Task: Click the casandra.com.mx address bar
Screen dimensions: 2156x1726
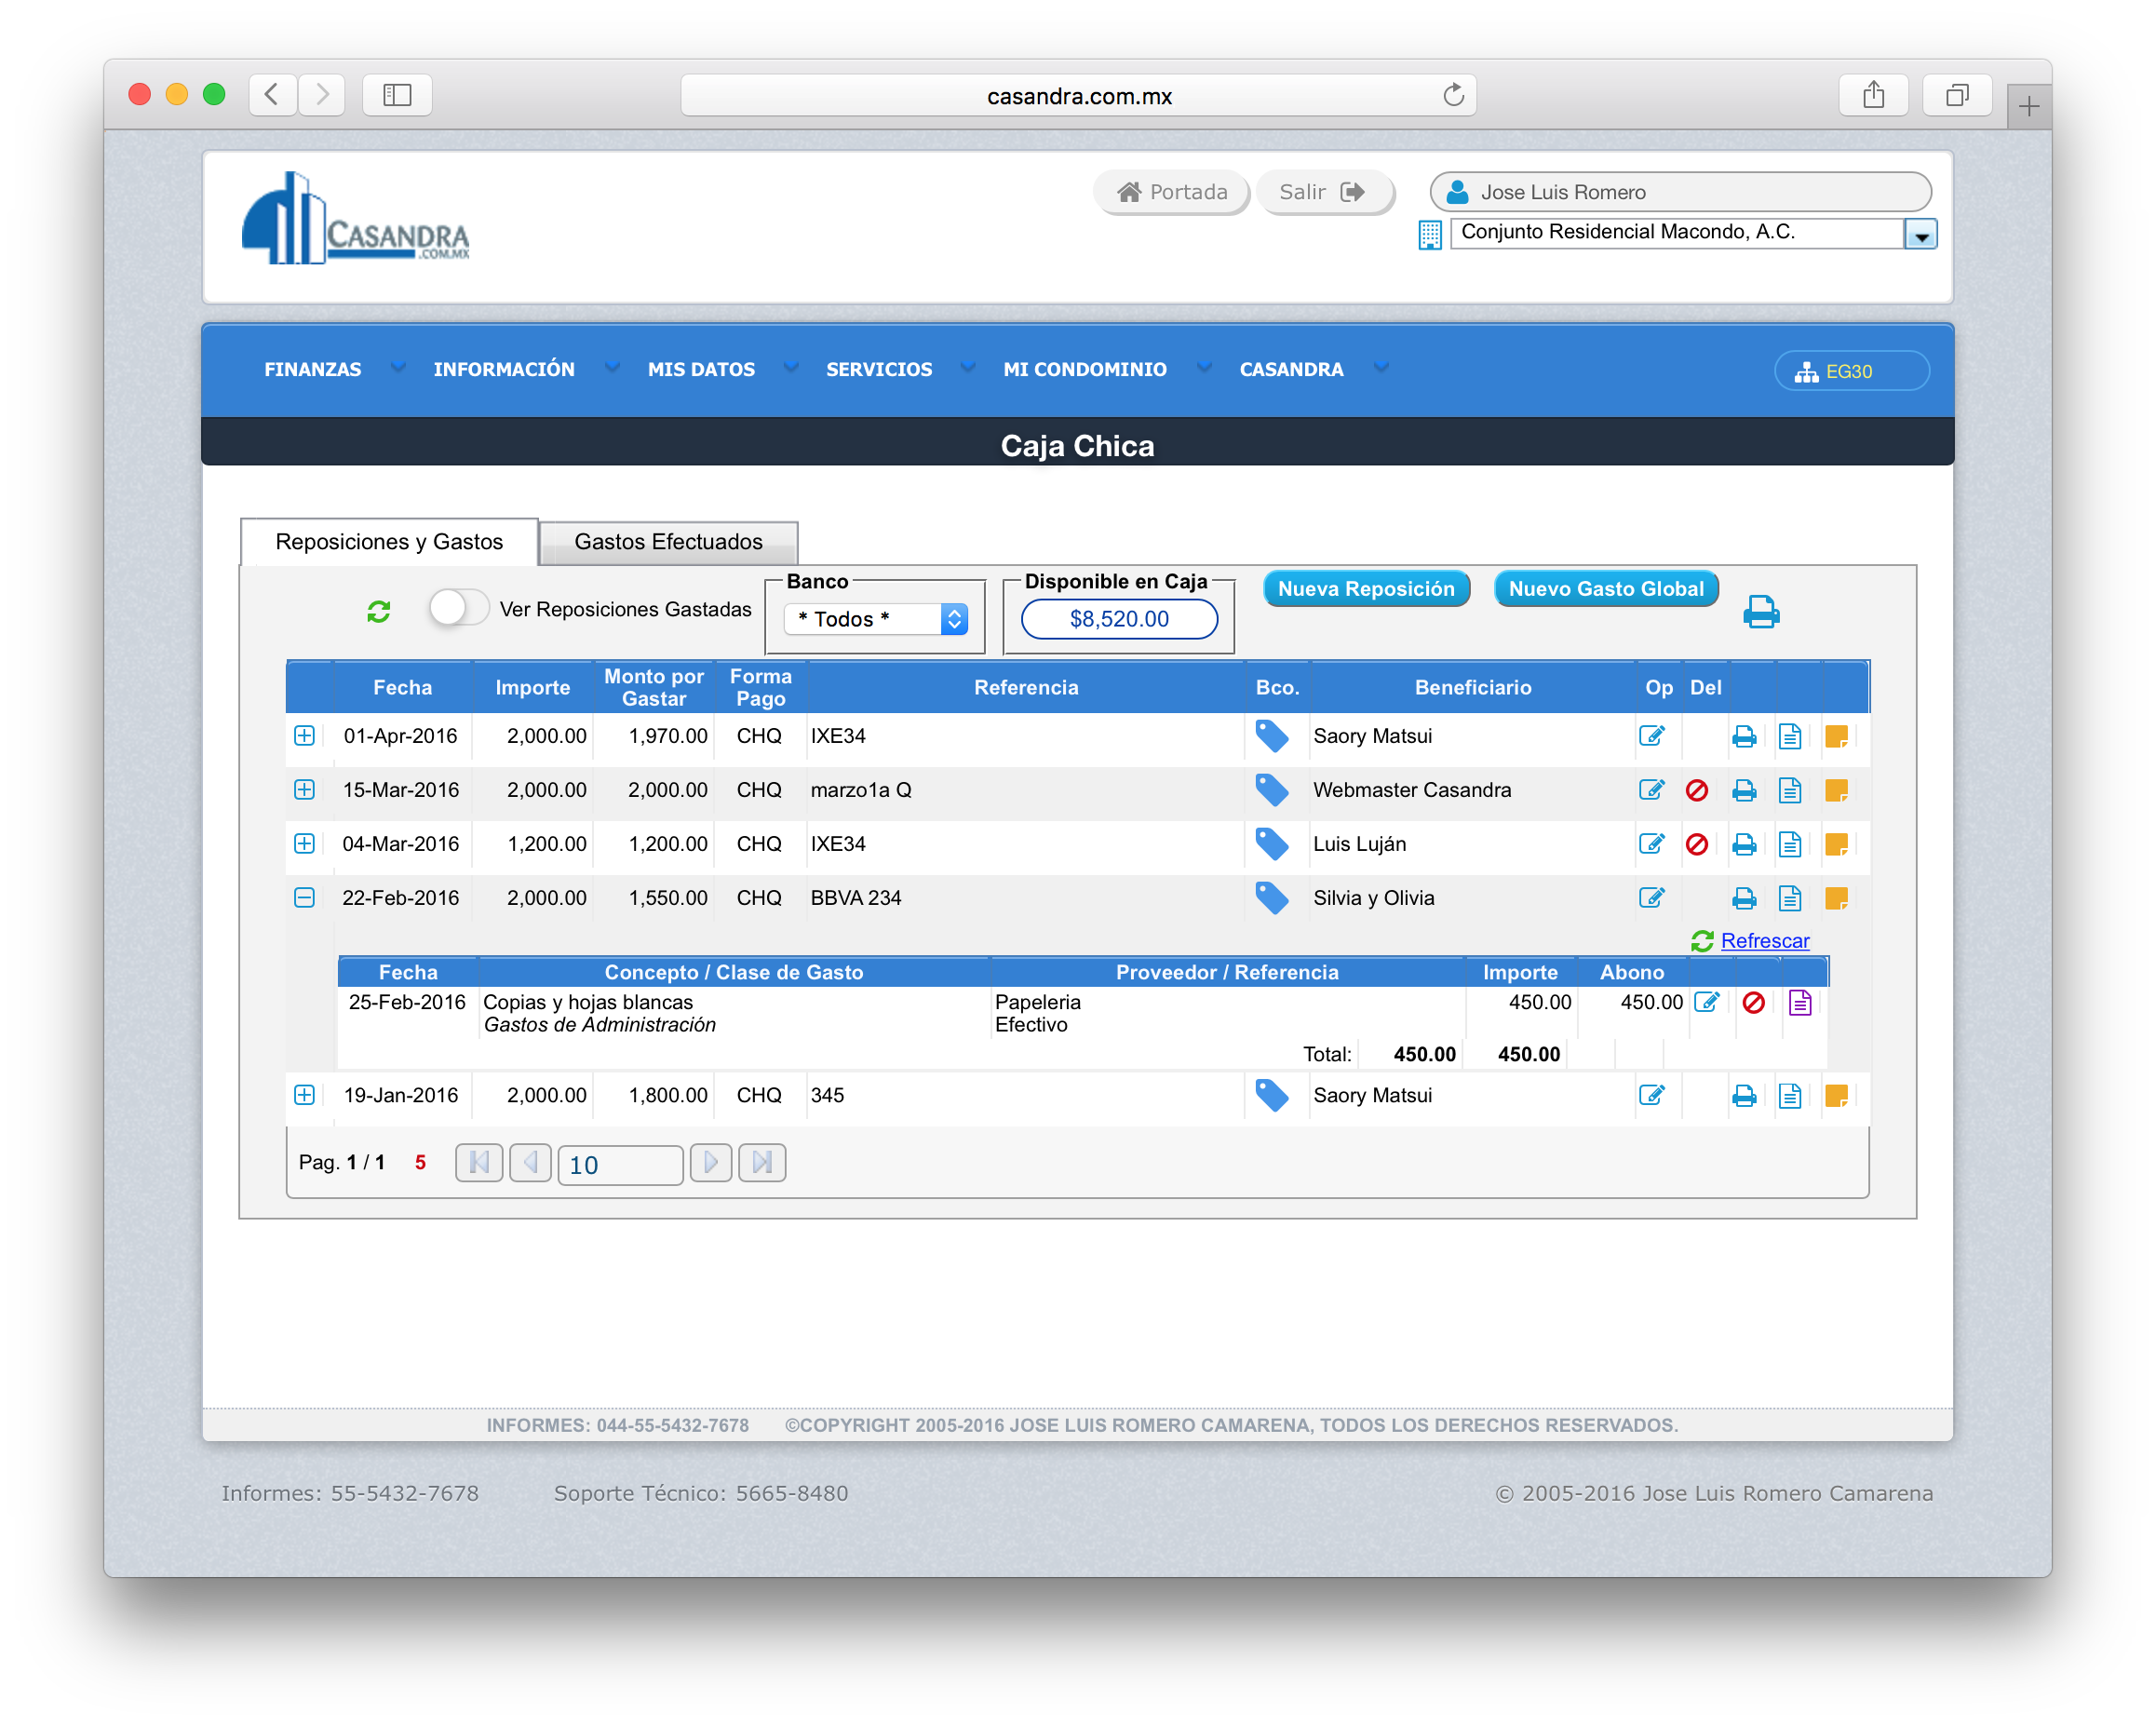Action: coord(1079,96)
